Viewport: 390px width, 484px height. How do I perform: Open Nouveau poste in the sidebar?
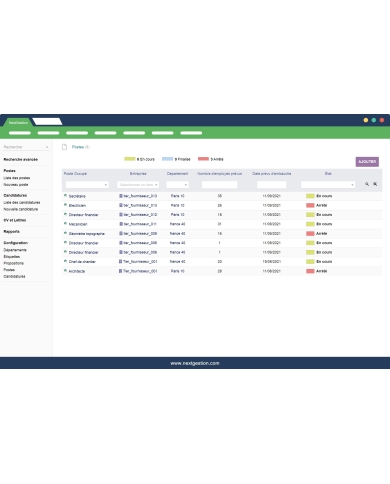pyautogui.click(x=16, y=185)
